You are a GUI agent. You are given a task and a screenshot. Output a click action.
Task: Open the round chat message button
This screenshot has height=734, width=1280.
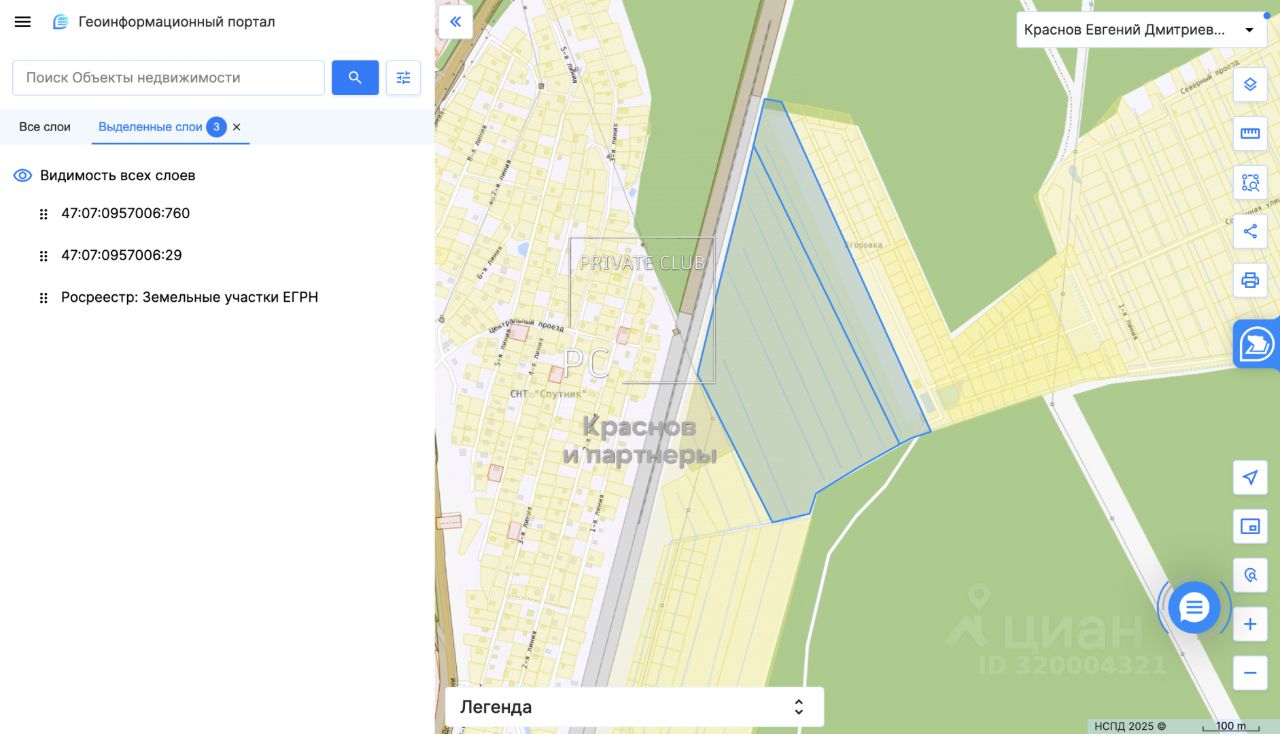[x=1194, y=607]
